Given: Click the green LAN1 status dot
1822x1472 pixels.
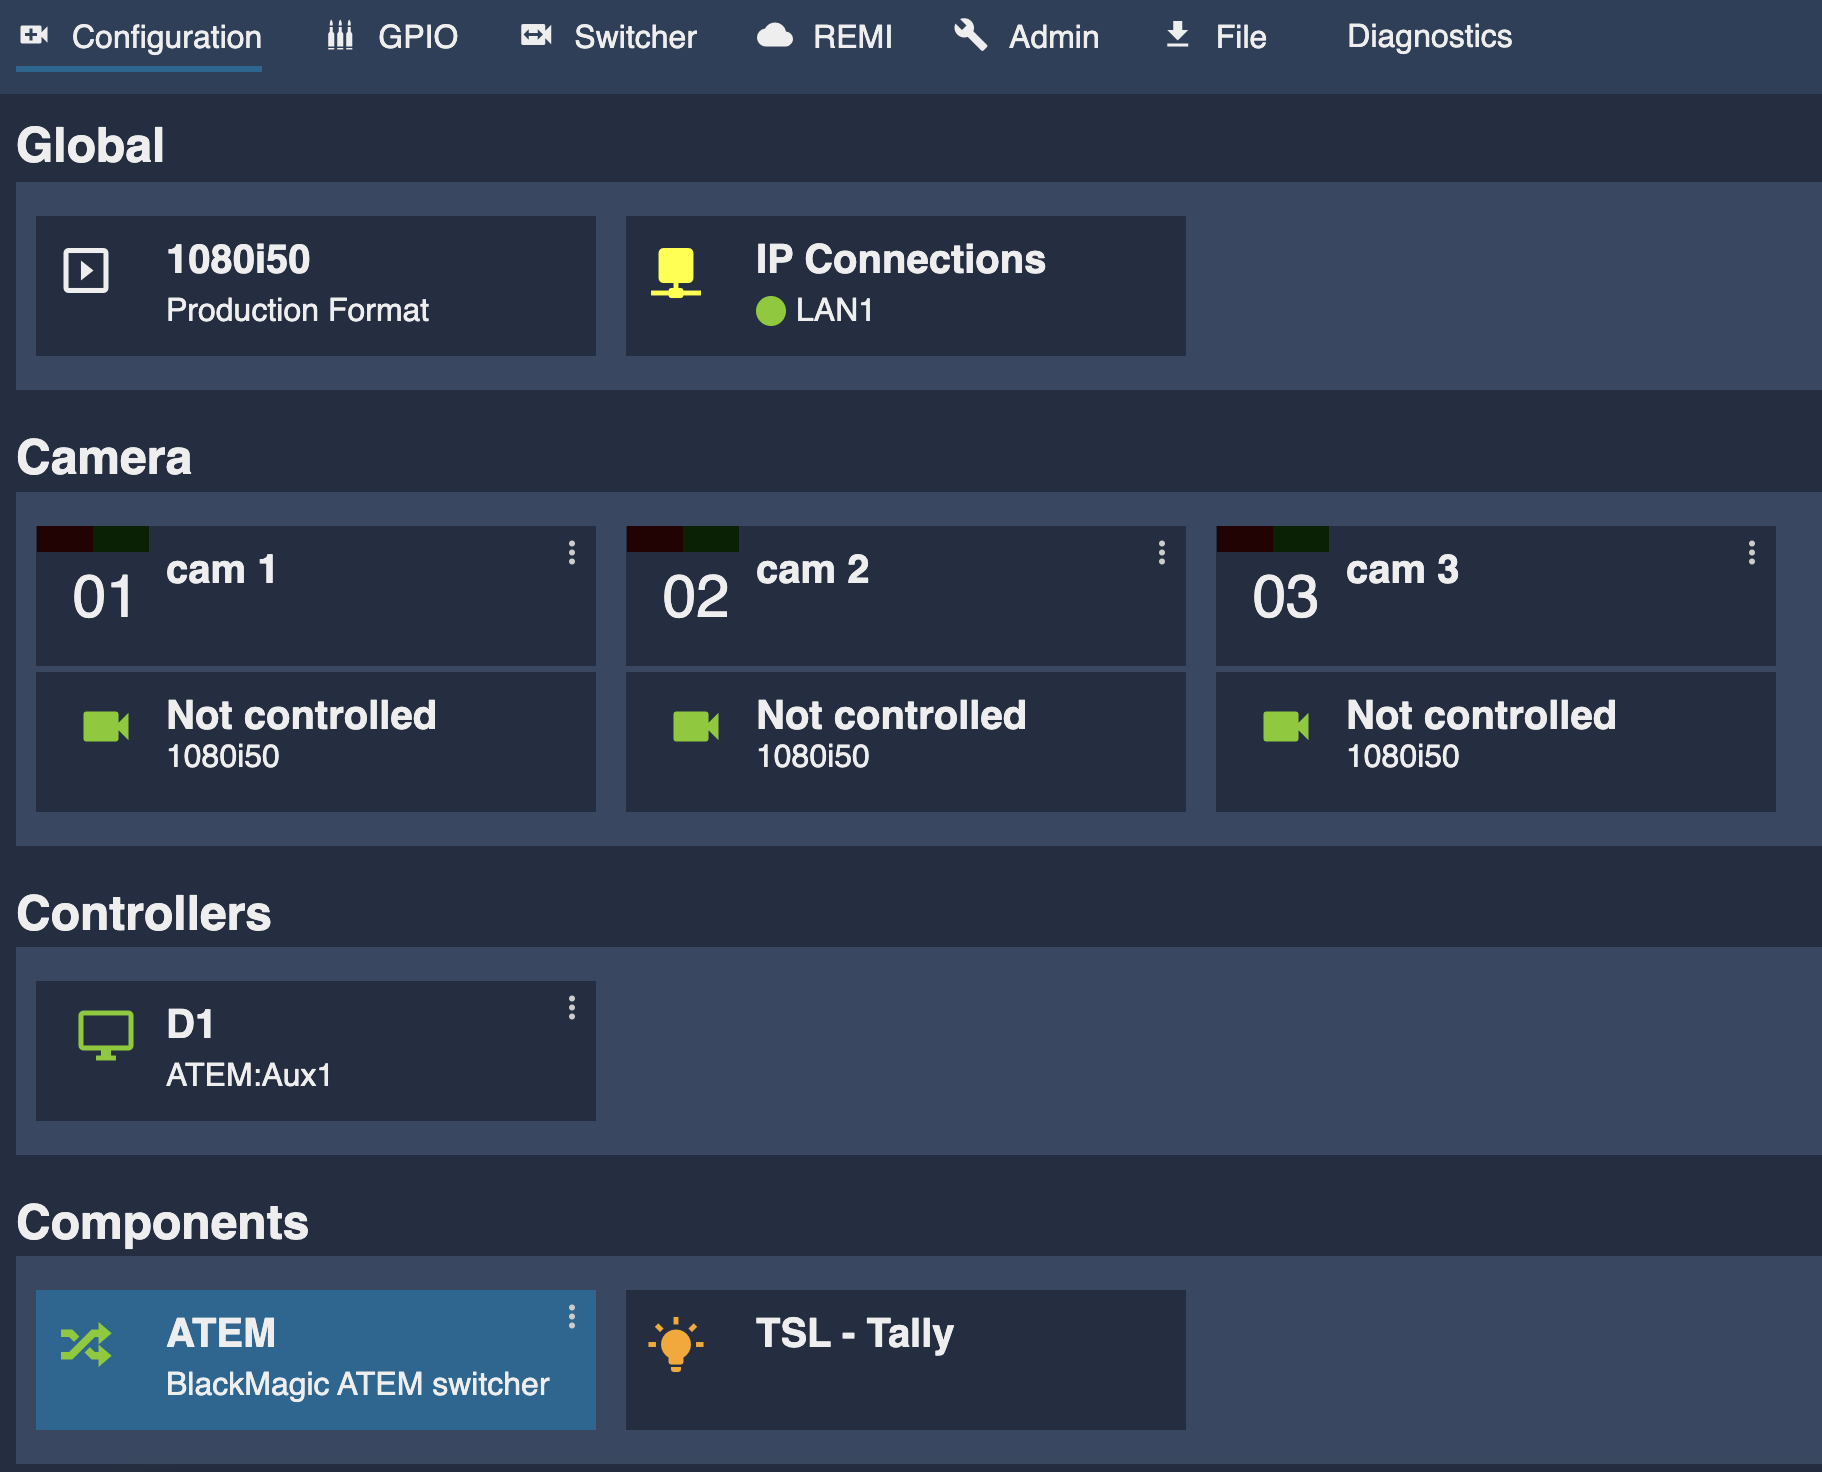Looking at the screenshot, I should (771, 311).
